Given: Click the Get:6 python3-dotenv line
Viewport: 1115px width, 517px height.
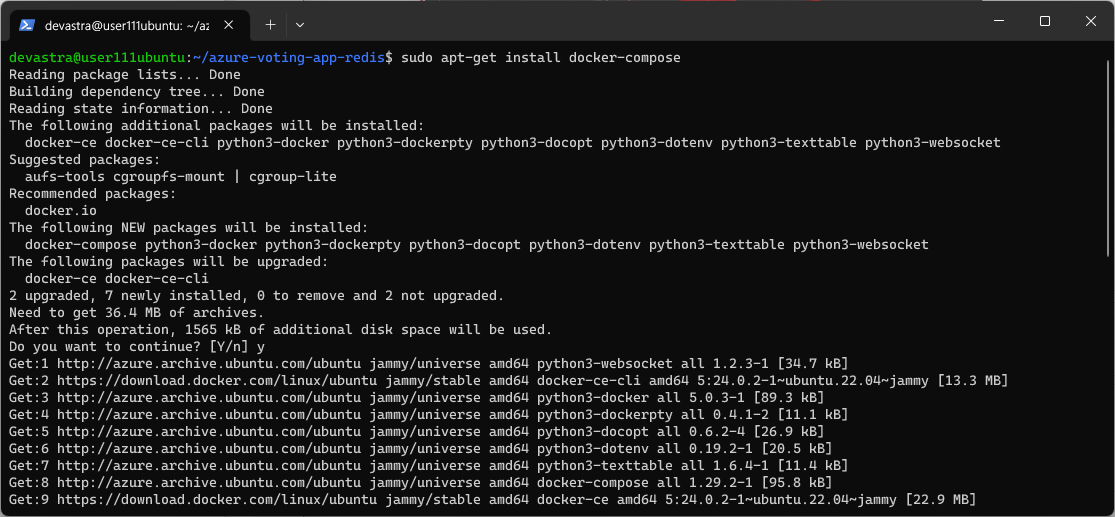Looking at the screenshot, I should 420,449.
